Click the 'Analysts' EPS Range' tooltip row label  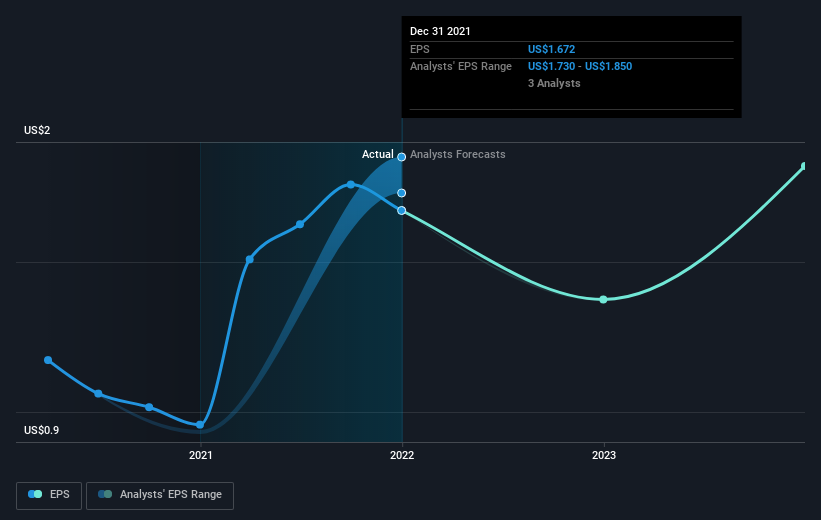click(461, 67)
